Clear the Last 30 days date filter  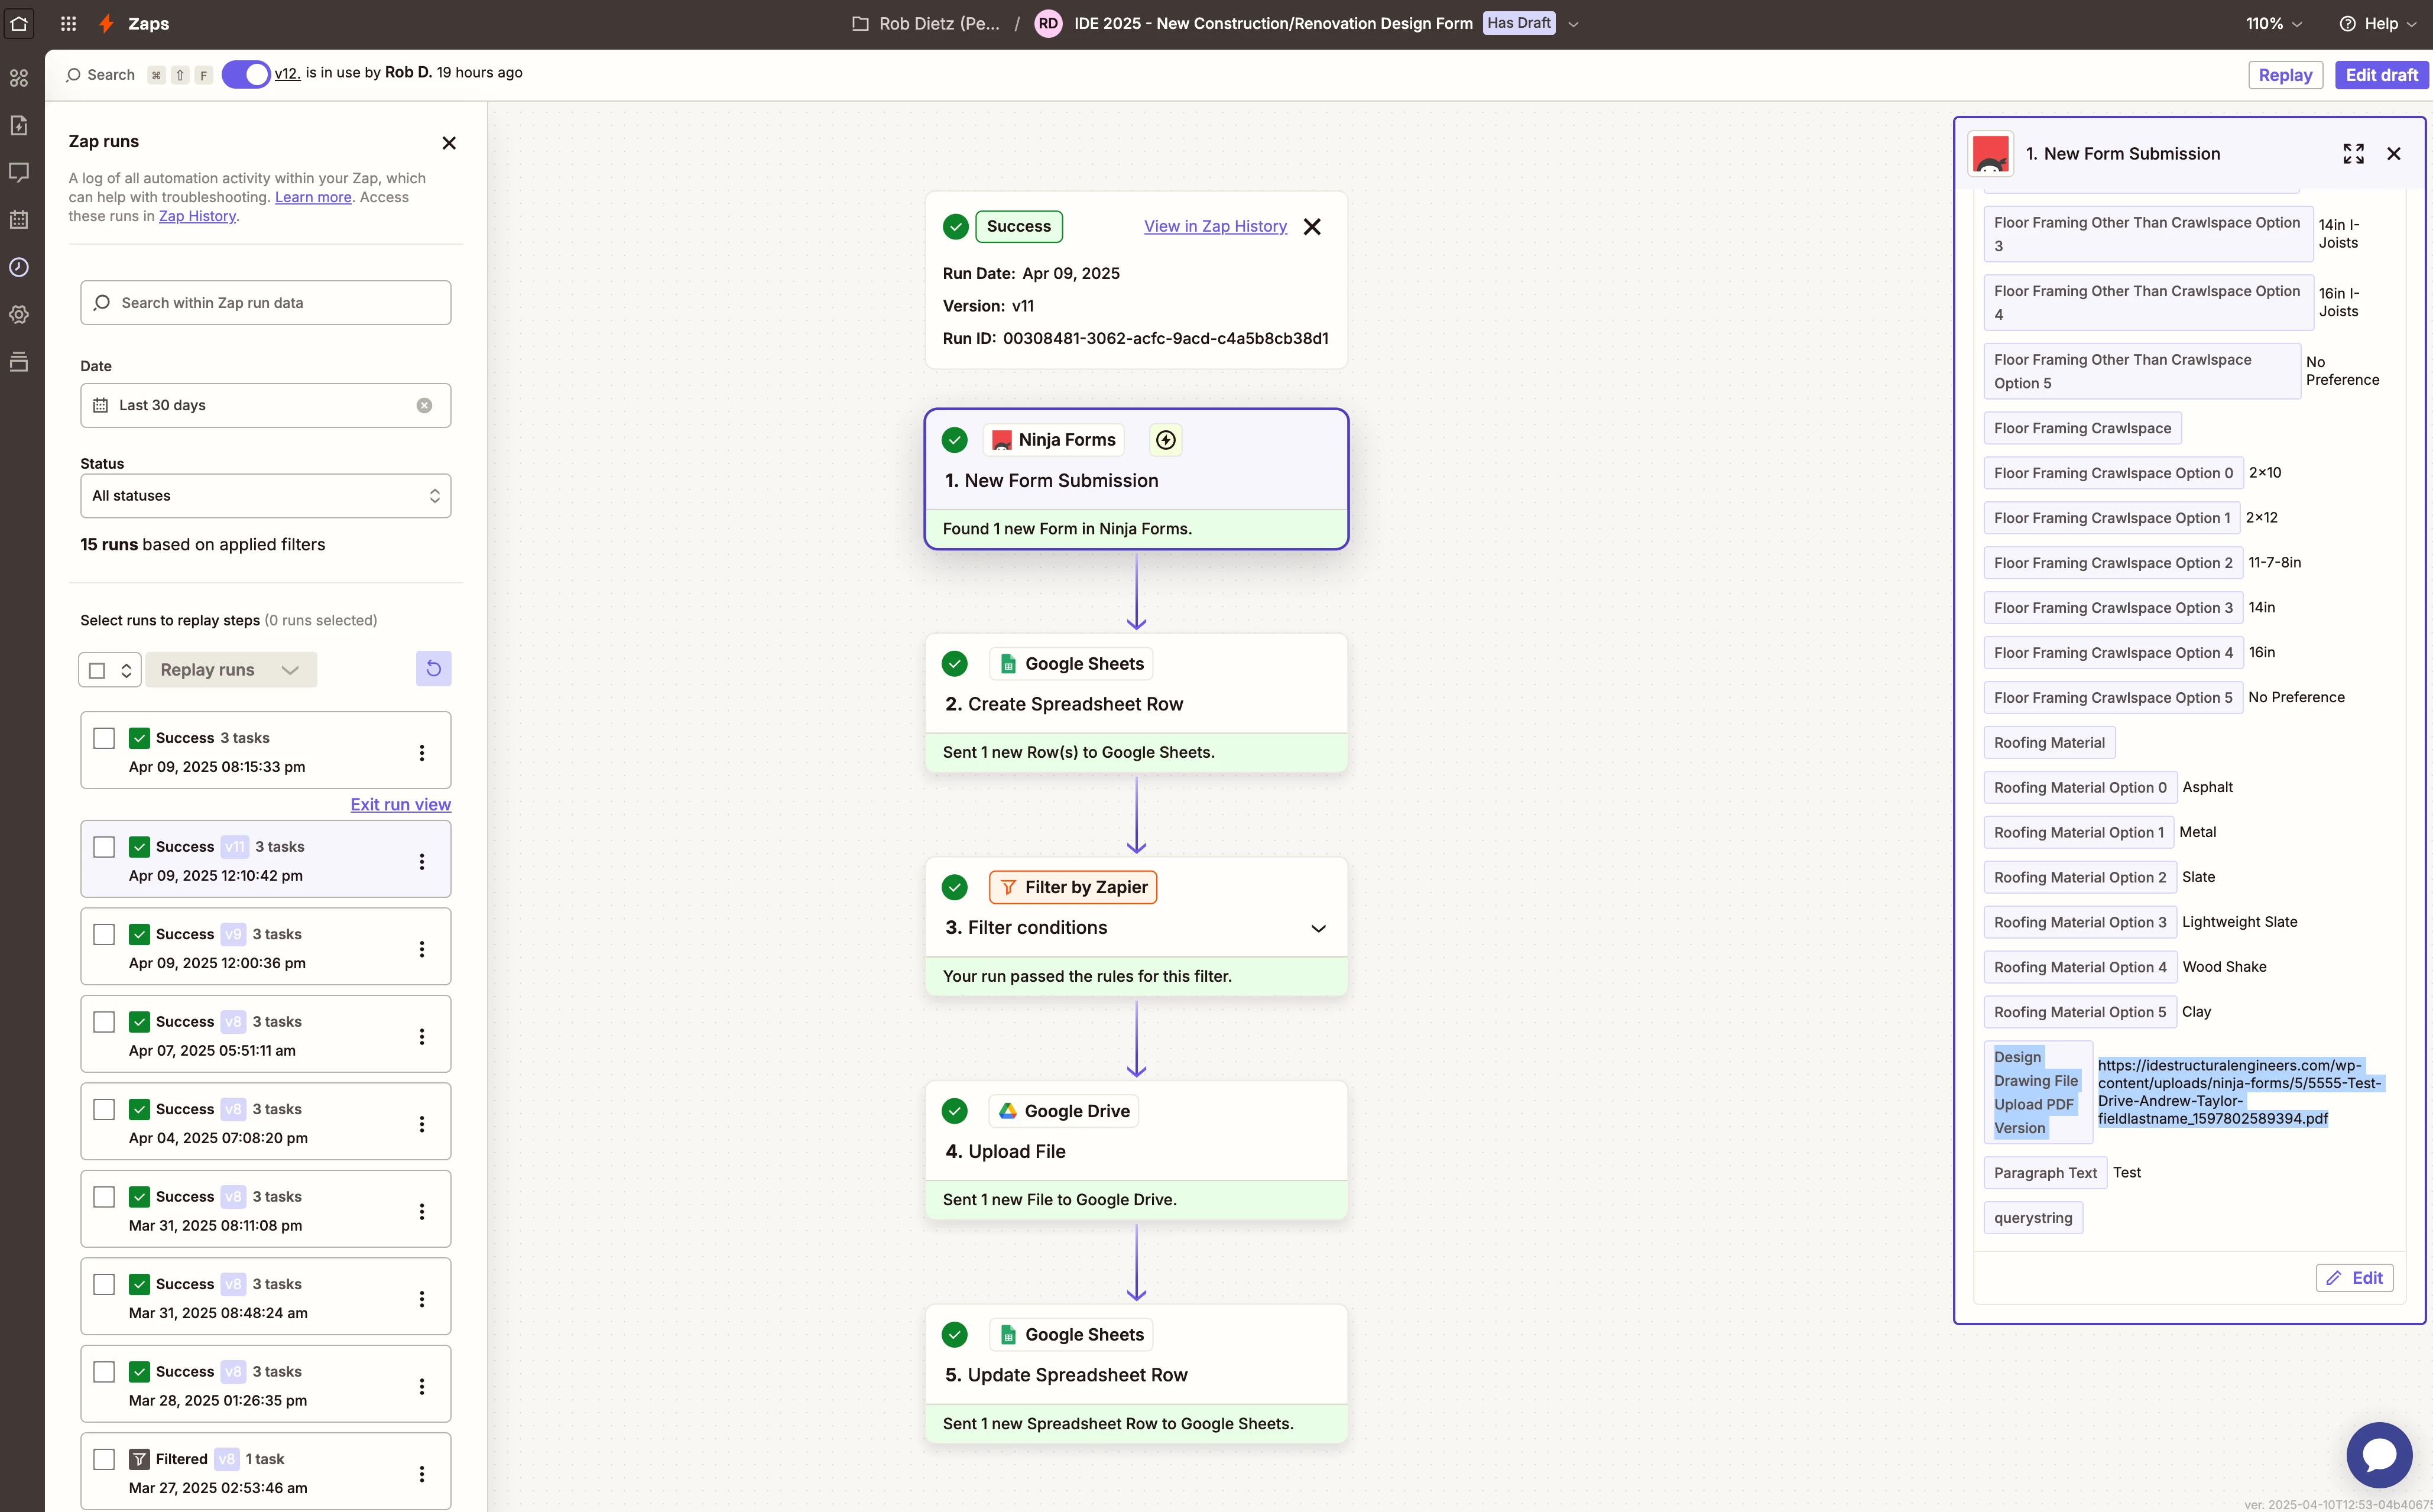424,405
